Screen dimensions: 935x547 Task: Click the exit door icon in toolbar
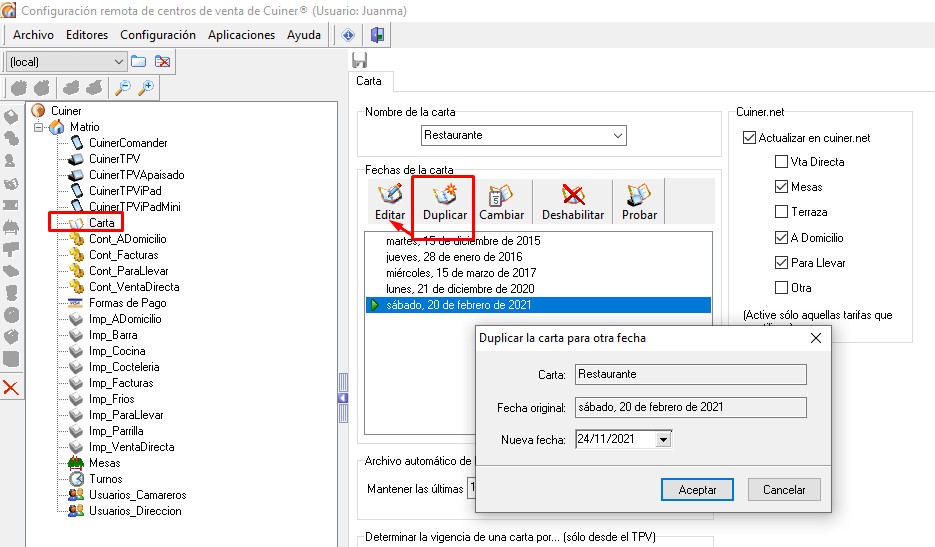coord(377,35)
